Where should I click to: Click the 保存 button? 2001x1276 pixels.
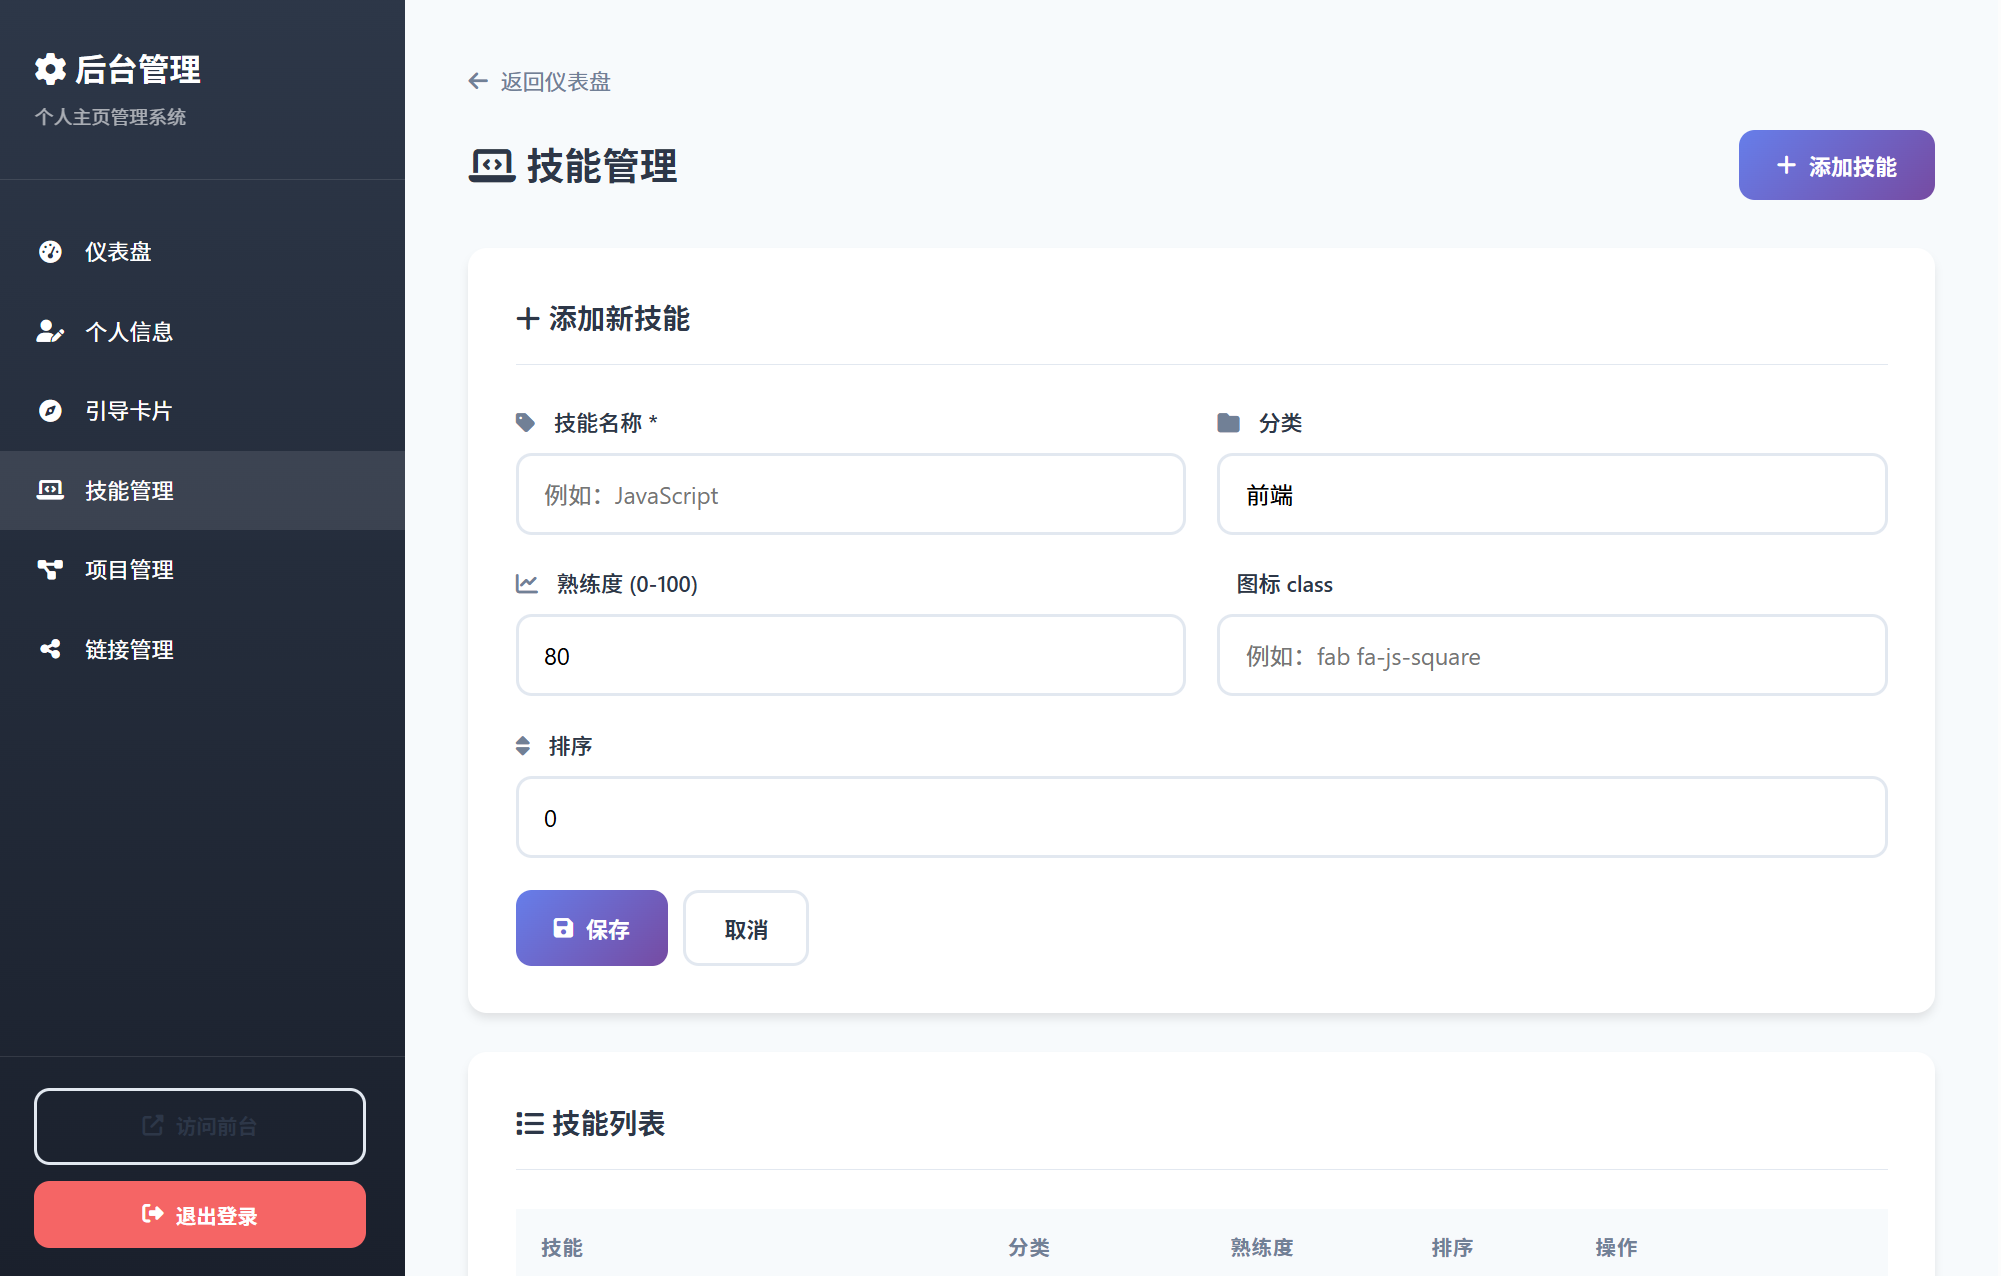[592, 928]
